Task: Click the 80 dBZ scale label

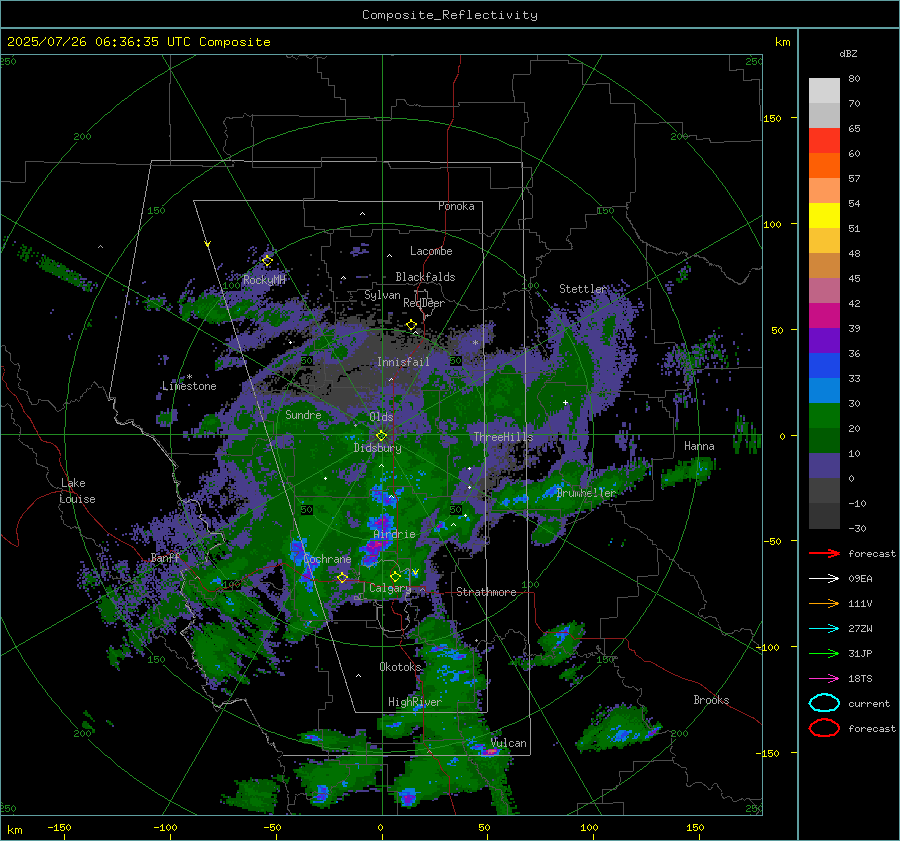Action: [854, 79]
